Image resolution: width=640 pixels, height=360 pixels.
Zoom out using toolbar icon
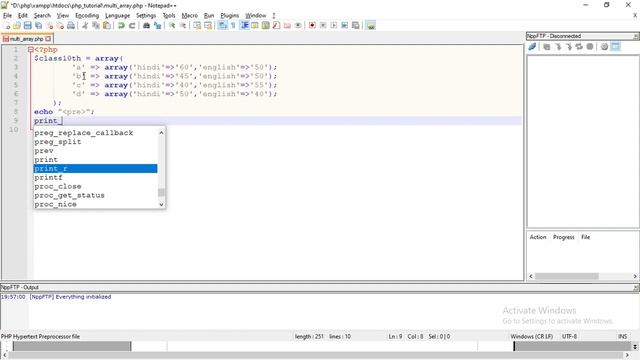pos(182,26)
